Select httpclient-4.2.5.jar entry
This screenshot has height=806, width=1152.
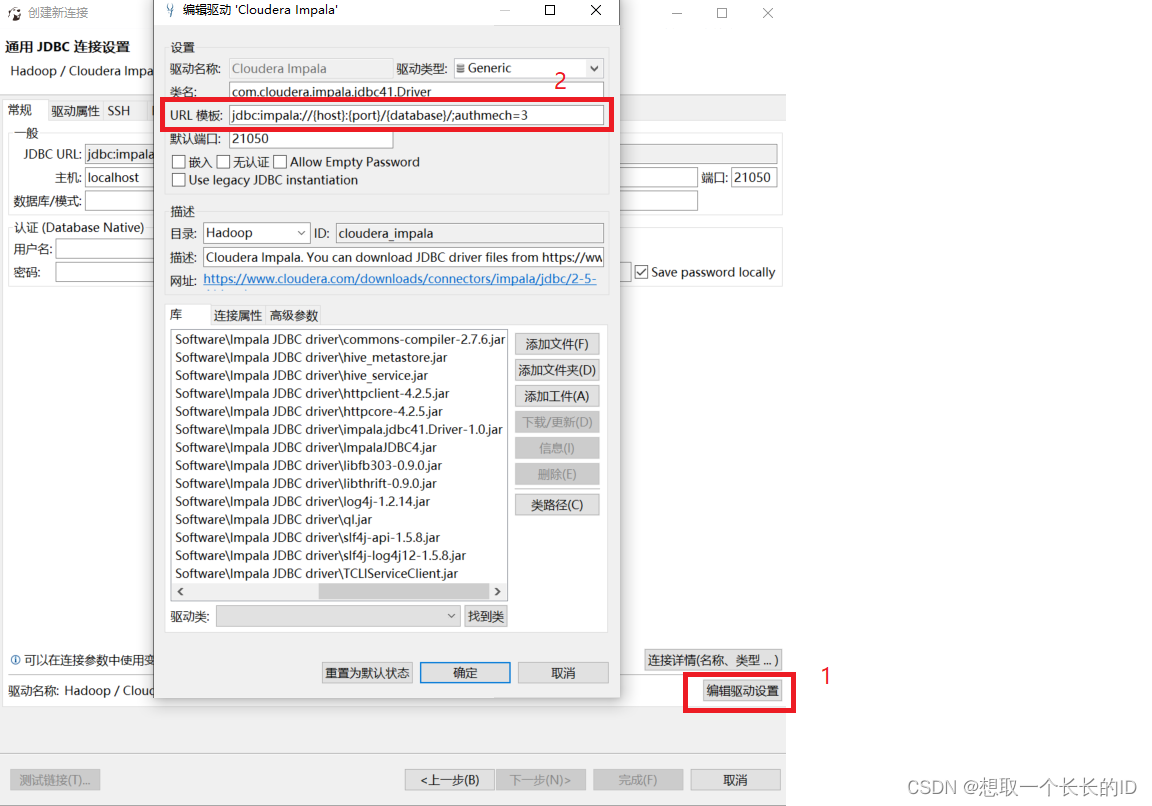click(x=312, y=393)
